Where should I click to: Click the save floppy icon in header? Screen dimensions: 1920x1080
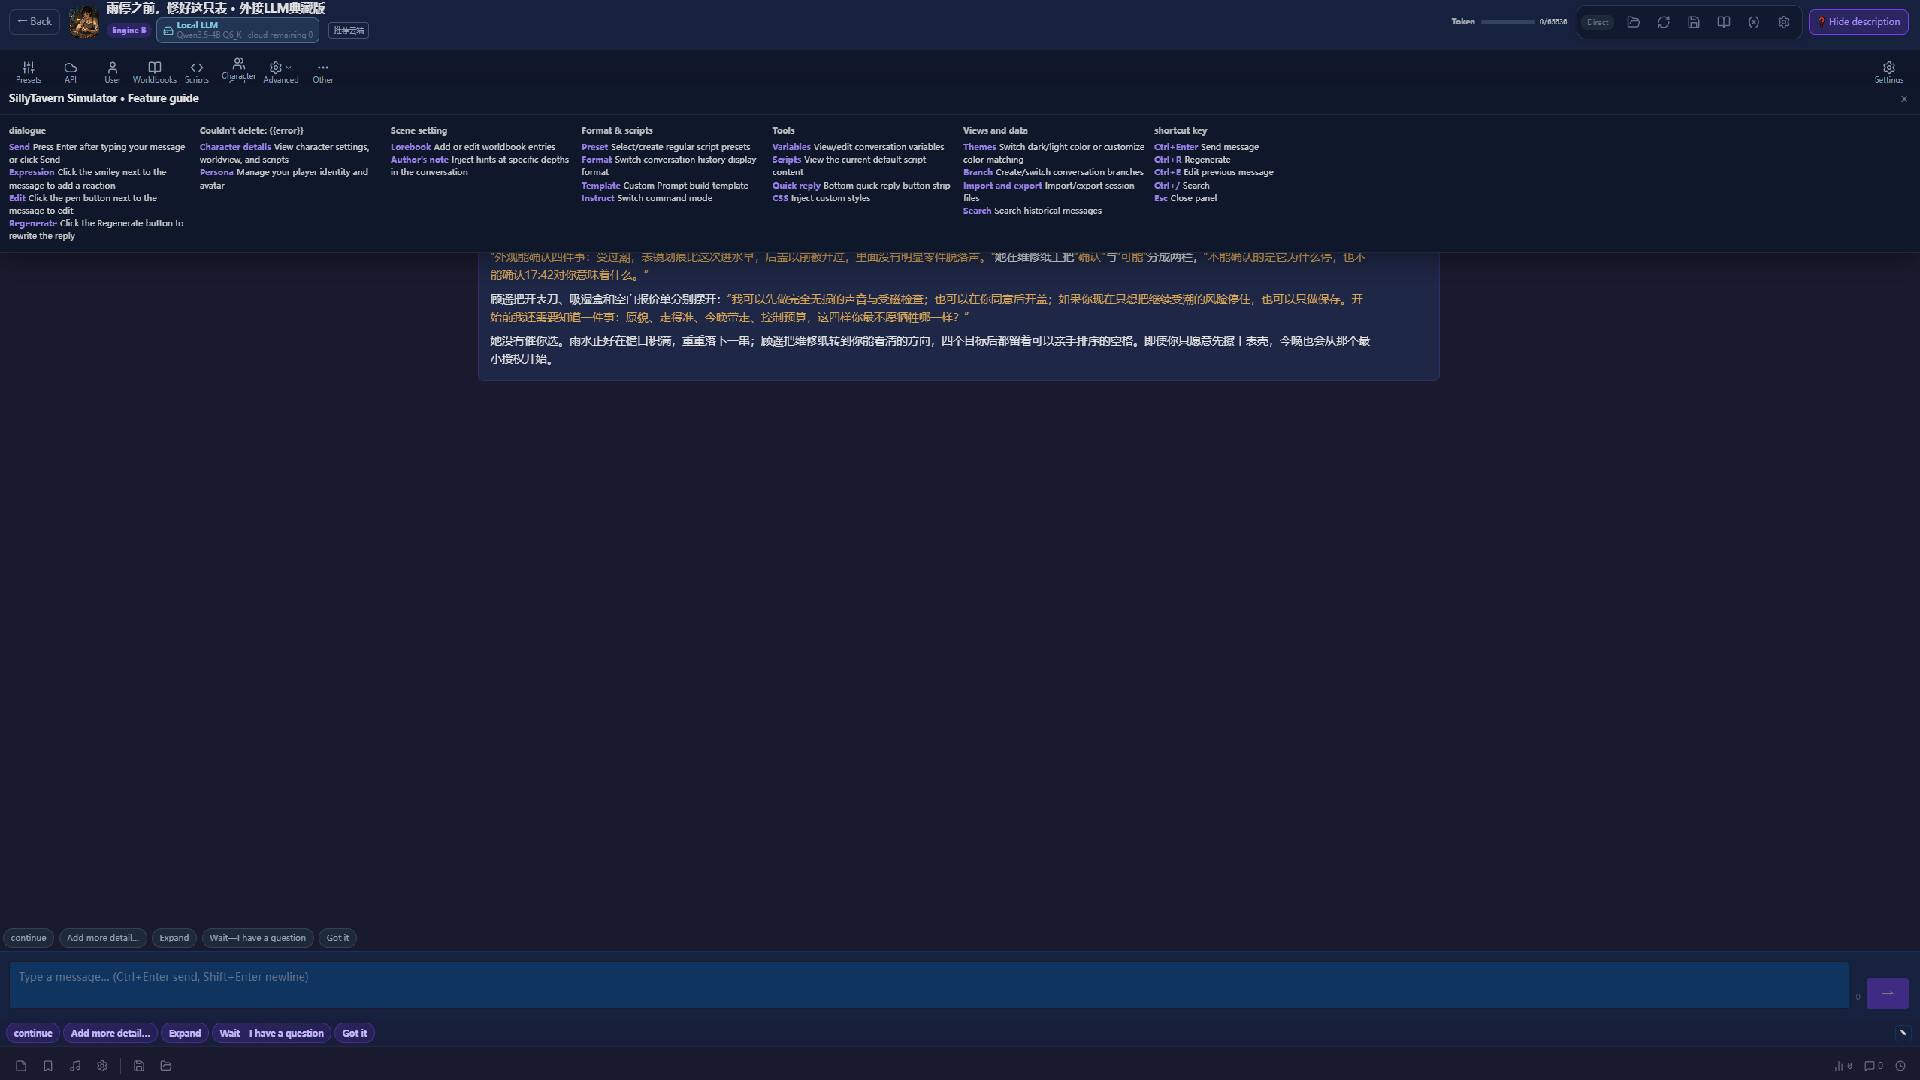click(1693, 22)
